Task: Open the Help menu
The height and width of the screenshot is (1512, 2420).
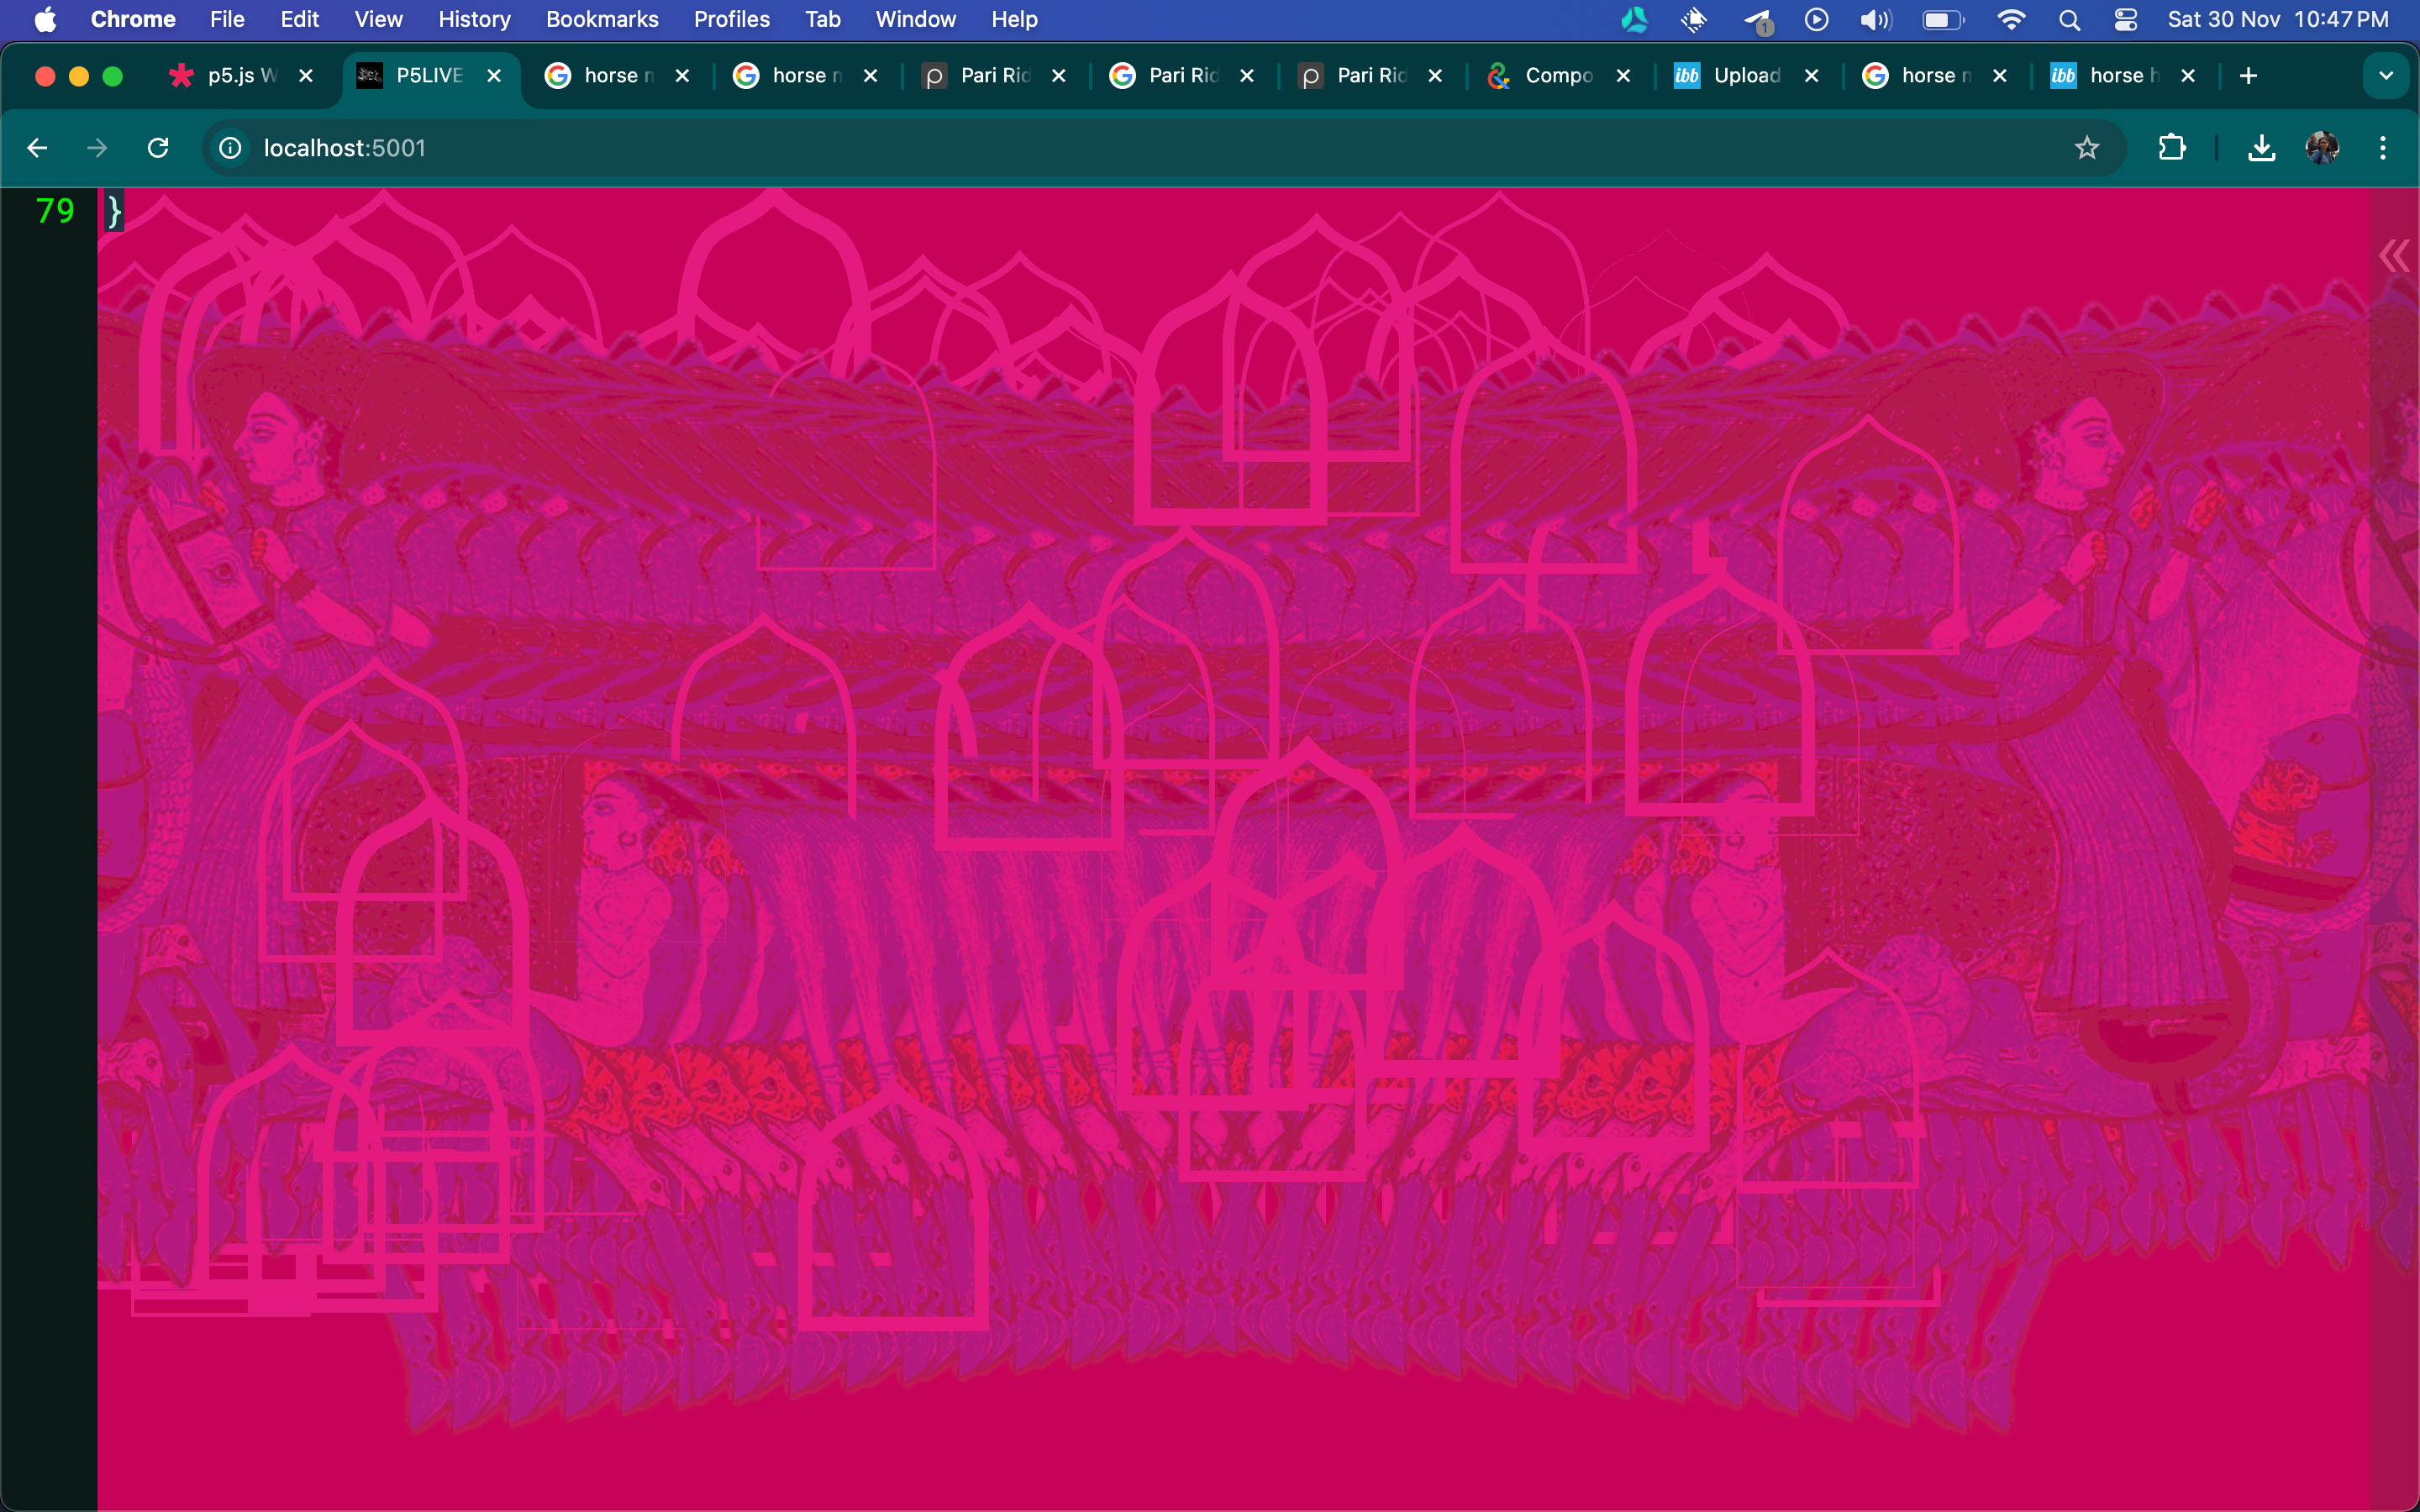Action: click(1014, 19)
